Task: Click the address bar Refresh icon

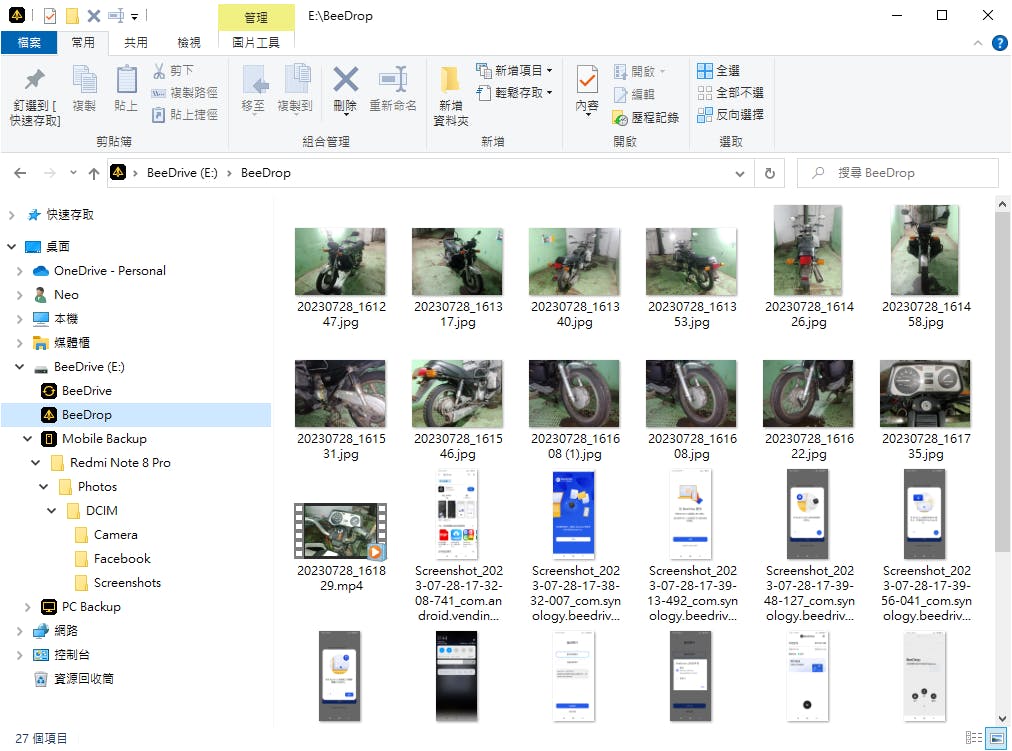Action: coord(769,173)
